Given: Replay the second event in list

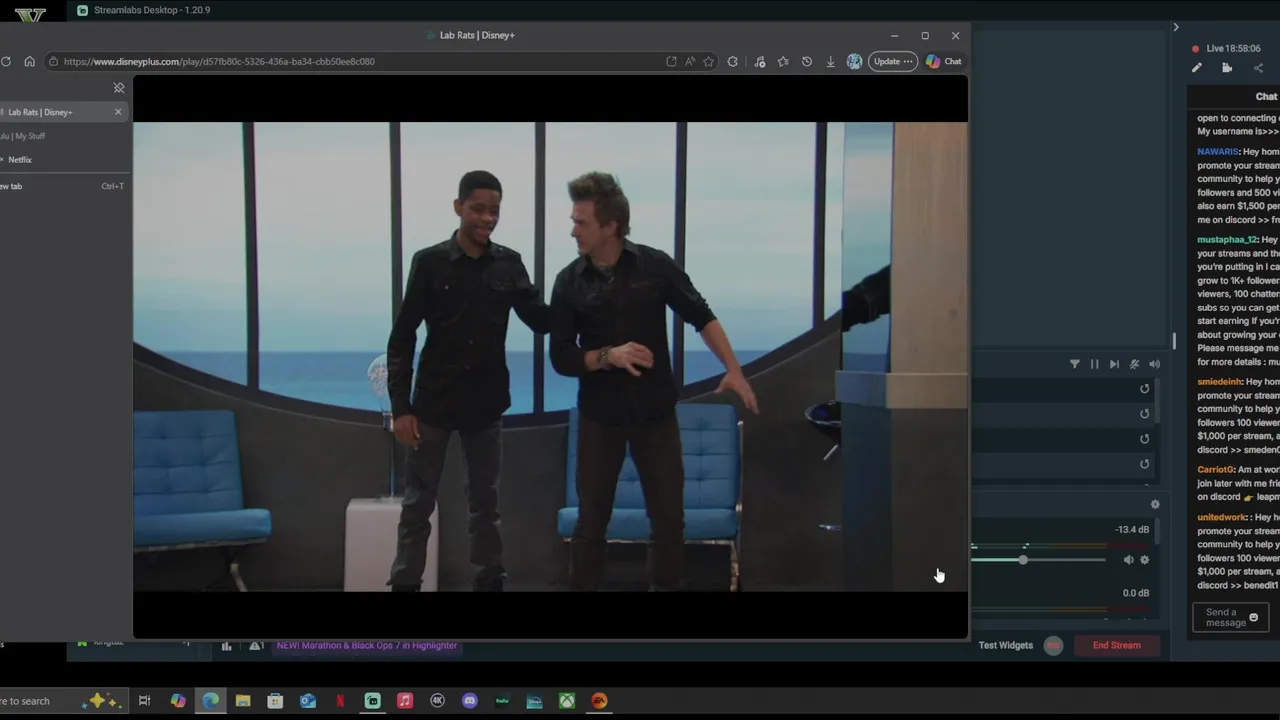Looking at the screenshot, I should tap(1145, 414).
